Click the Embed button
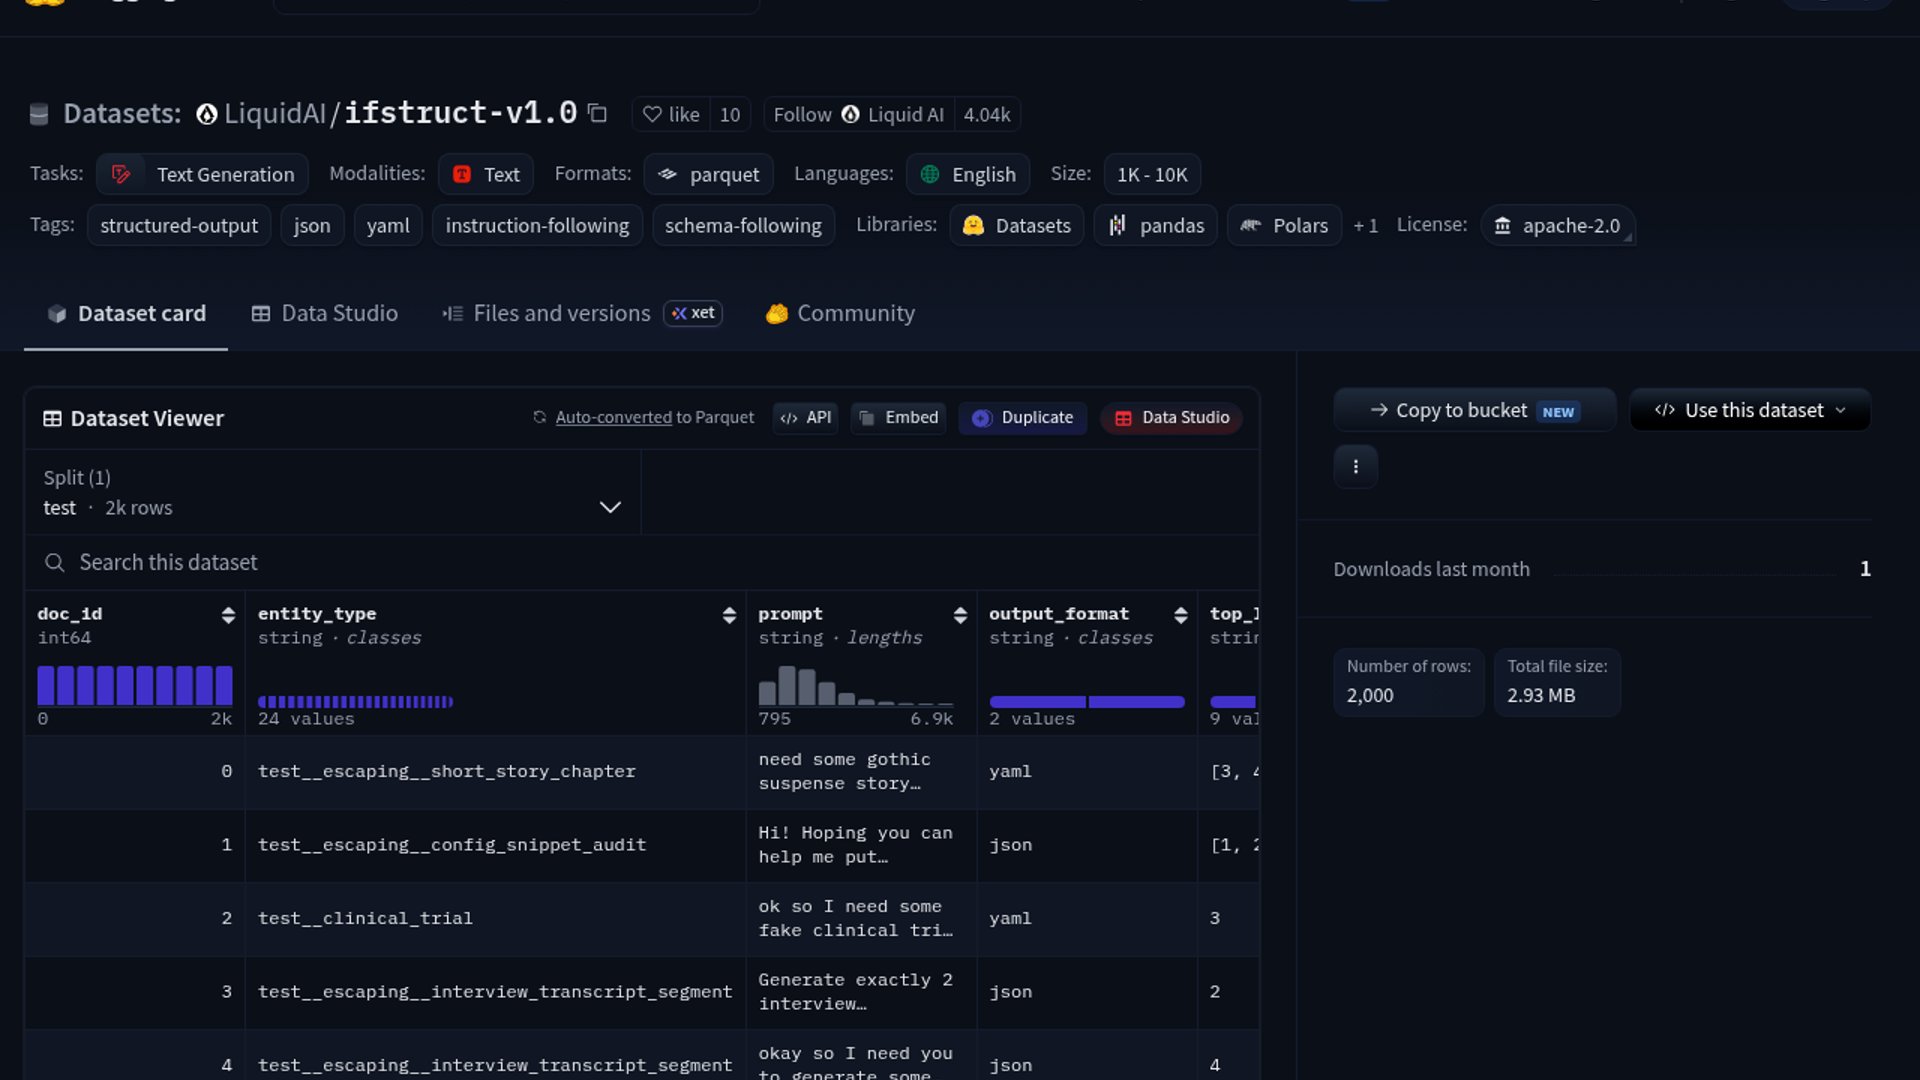This screenshot has width=1920, height=1080. tap(898, 417)
